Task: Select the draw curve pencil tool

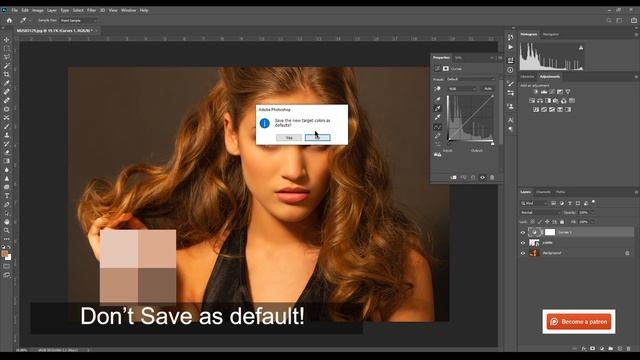Action: [438, 136]
